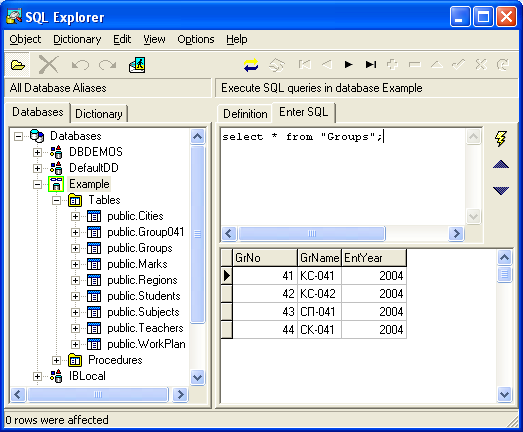
Task: Click the Insert record plus icon
Action: [392, 64]
